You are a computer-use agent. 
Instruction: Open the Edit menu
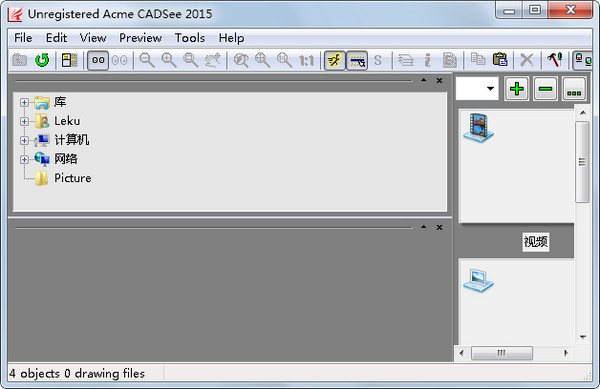[56, 38]
